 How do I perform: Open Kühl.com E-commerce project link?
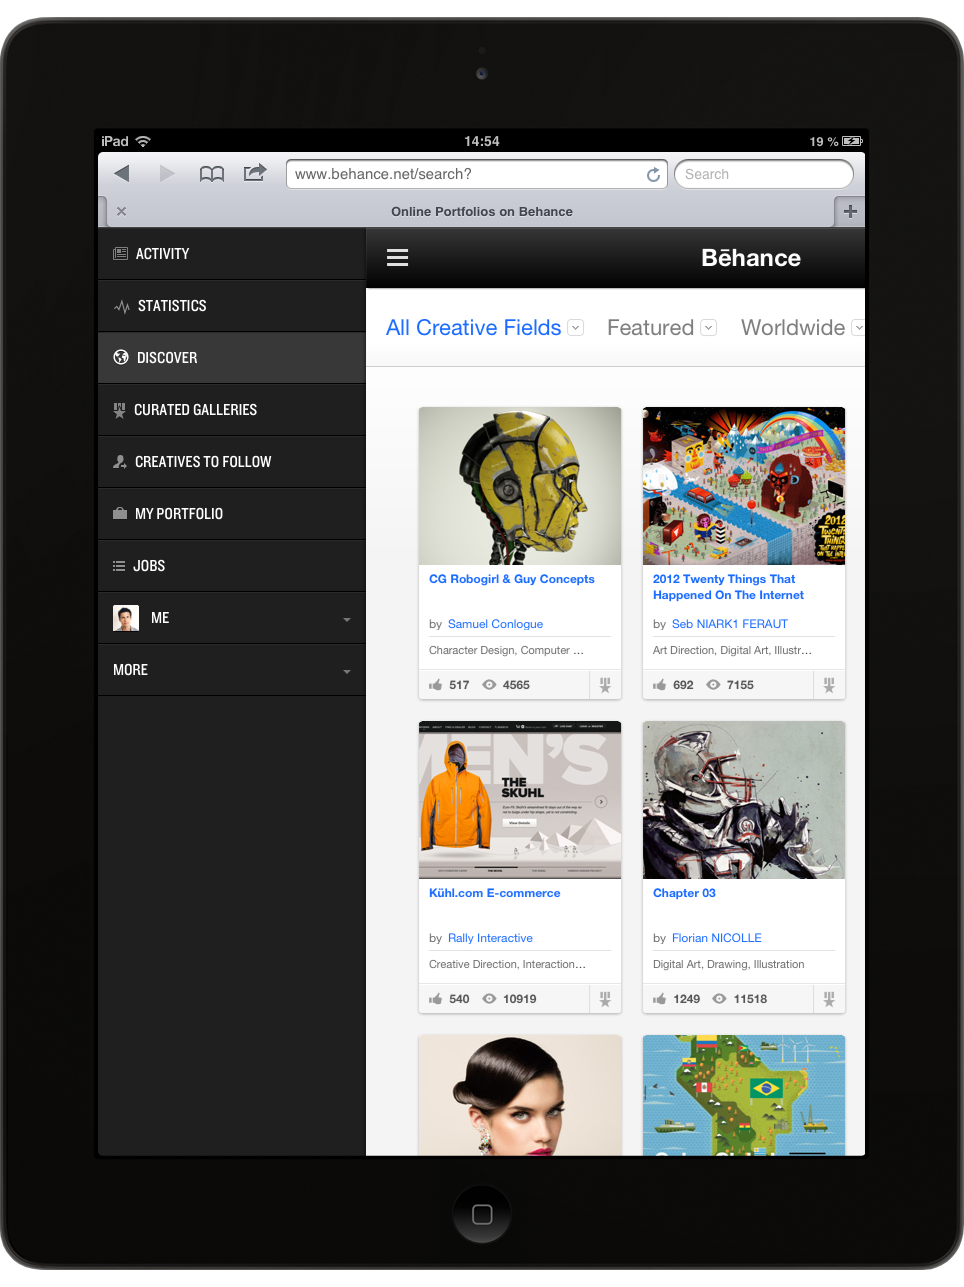click(494, 893)
